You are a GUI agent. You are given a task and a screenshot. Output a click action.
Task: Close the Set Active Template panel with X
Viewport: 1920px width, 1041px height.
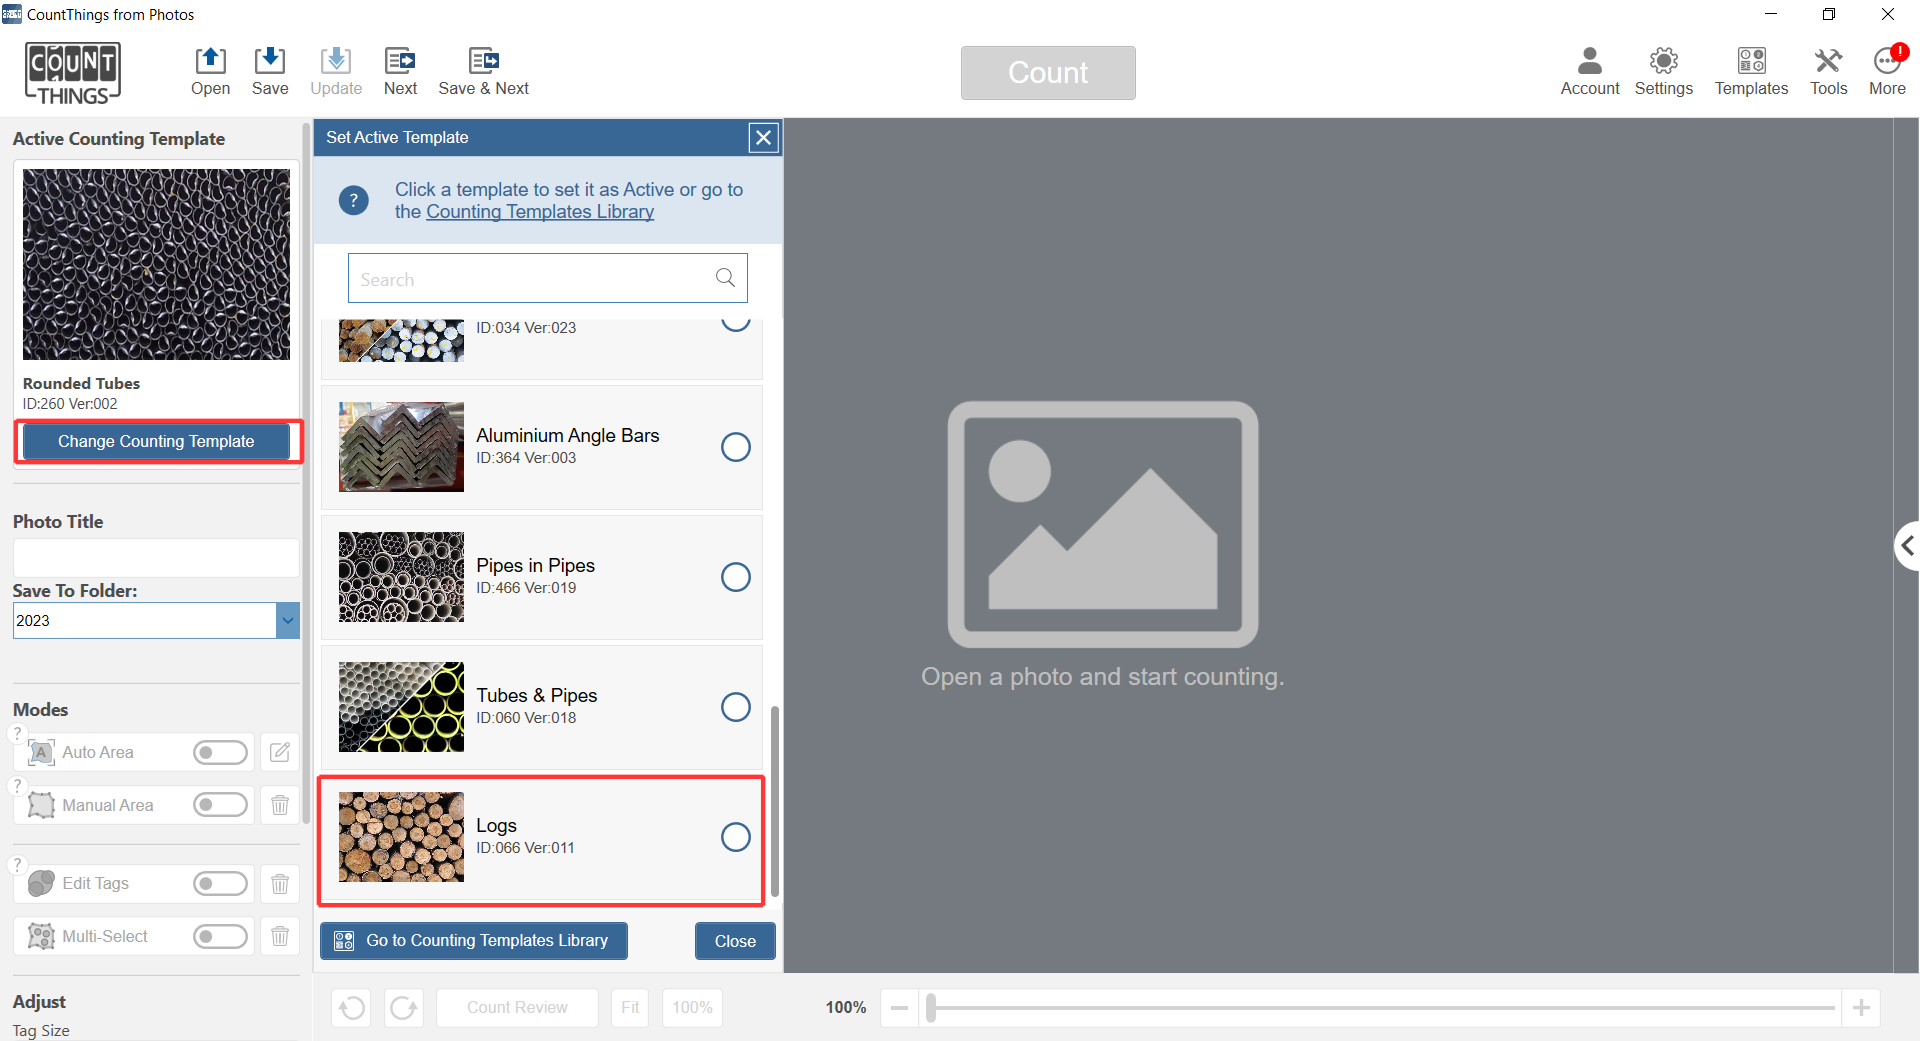[x=764, y=138]
